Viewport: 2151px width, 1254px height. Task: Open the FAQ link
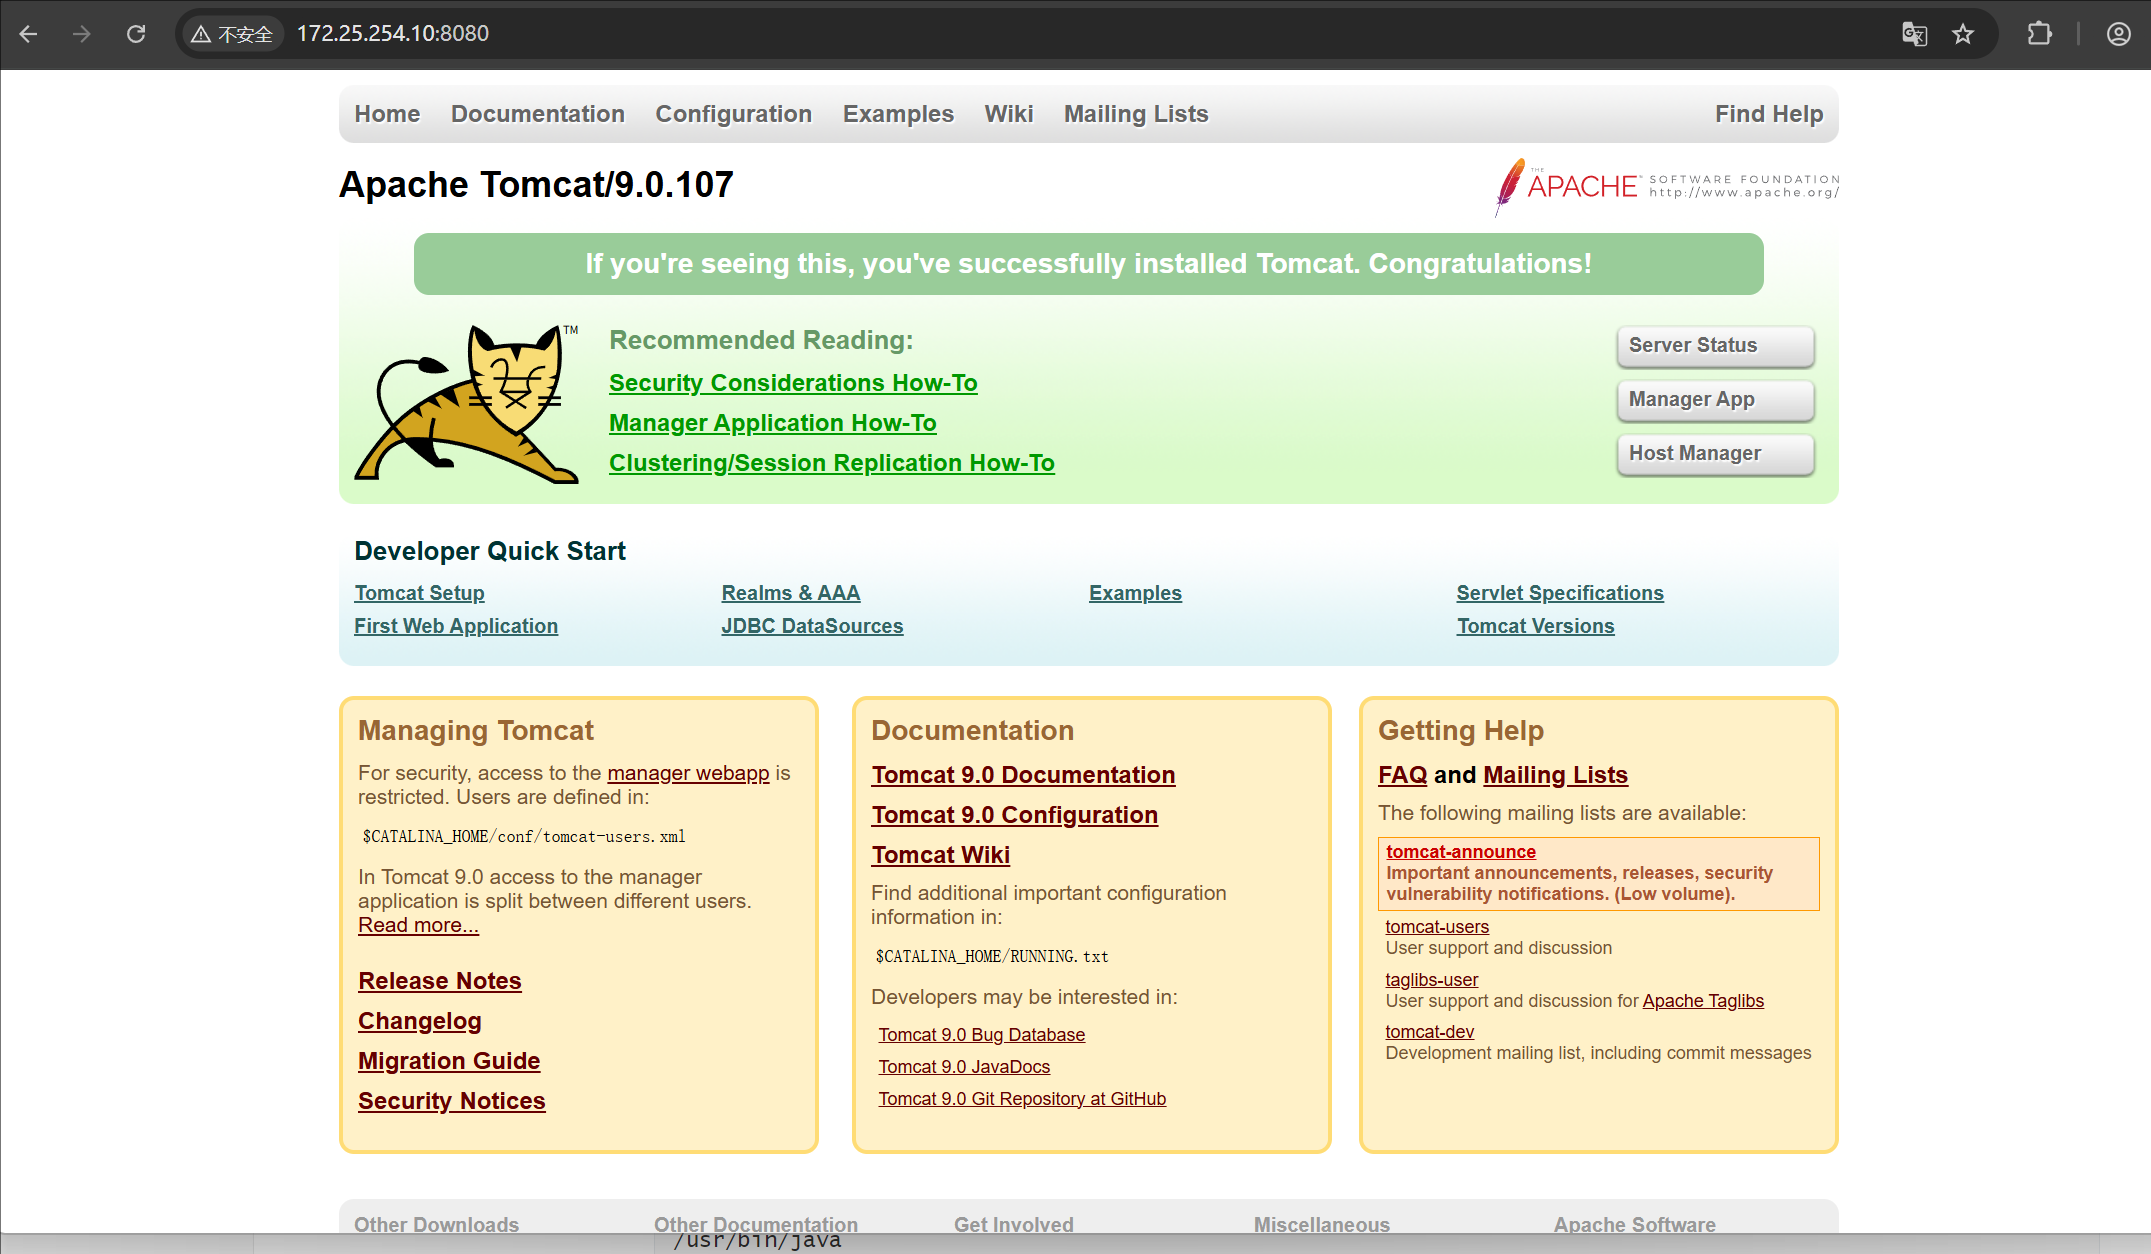pyautogui.click(x=1402, y=775)
